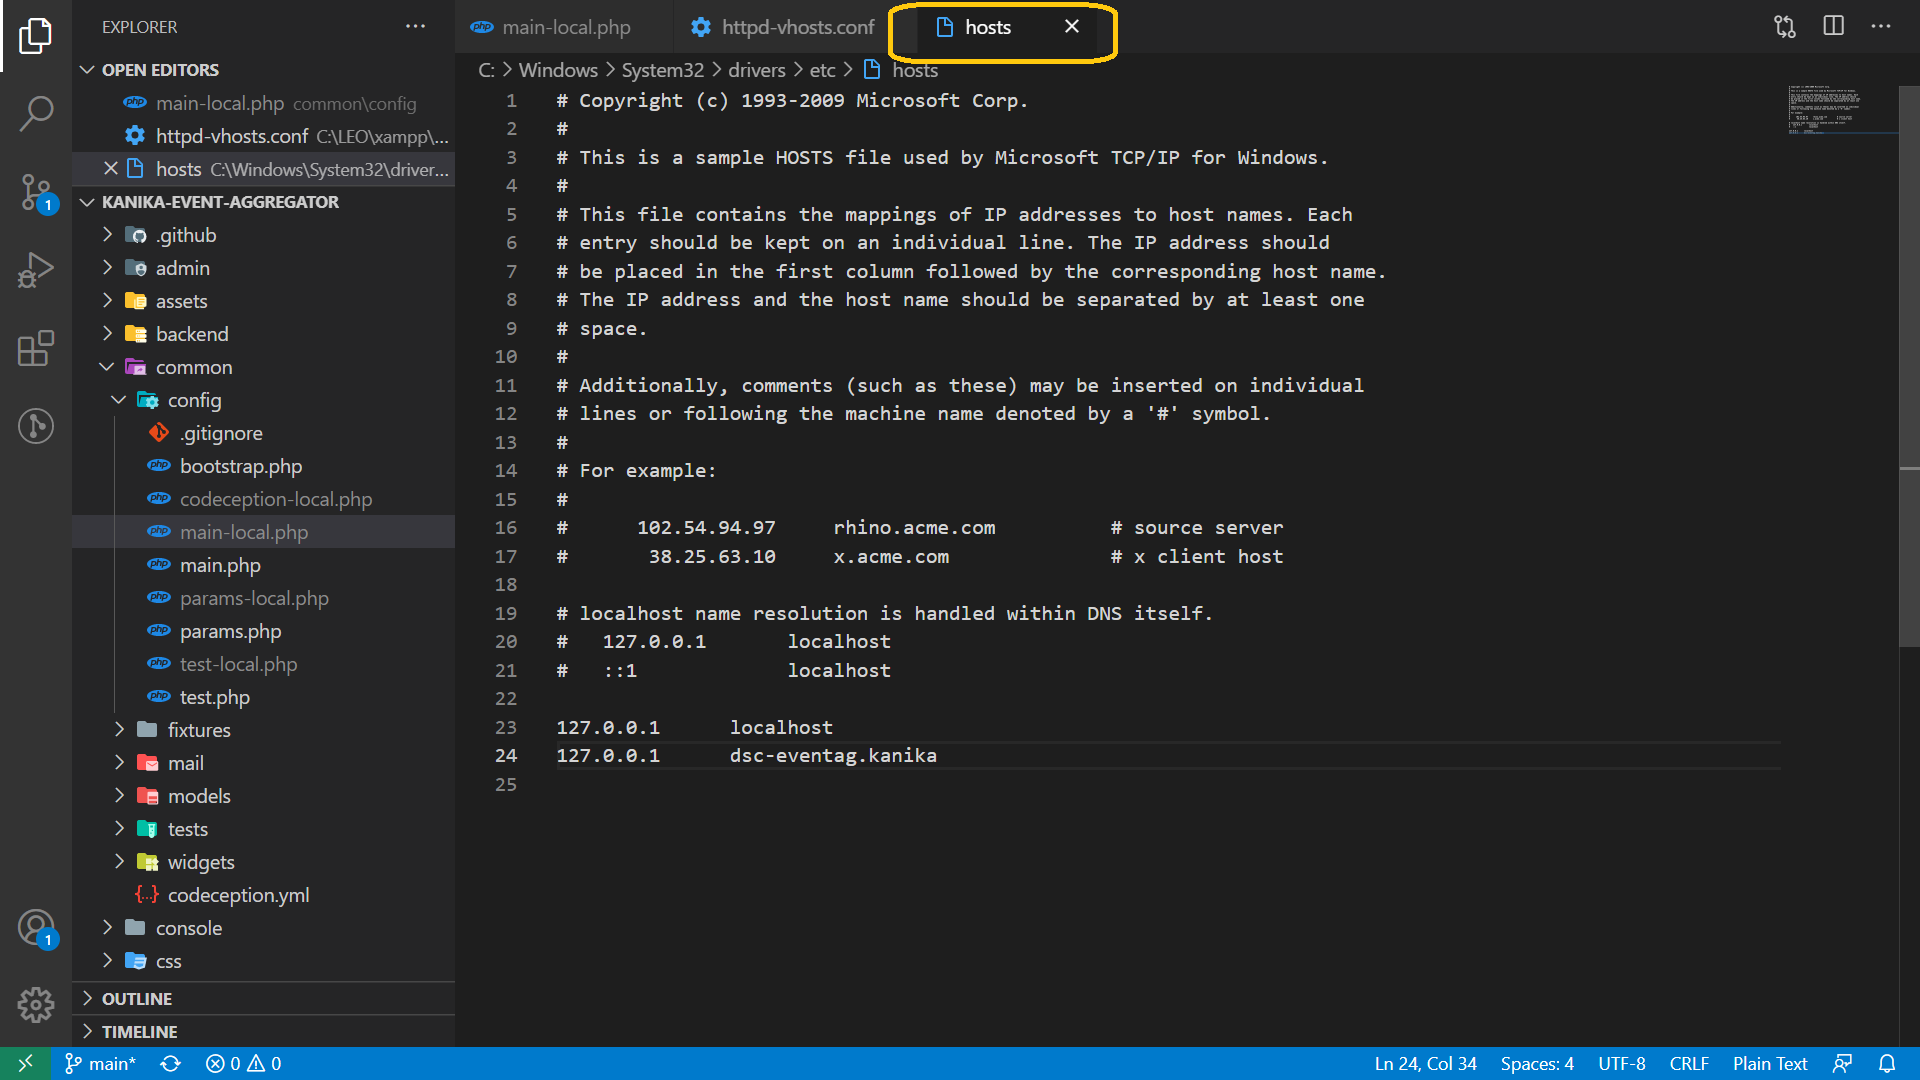Click the etc breadcrumb segment
Viewport: 1920px width, 1080px height.
[822, 70]
